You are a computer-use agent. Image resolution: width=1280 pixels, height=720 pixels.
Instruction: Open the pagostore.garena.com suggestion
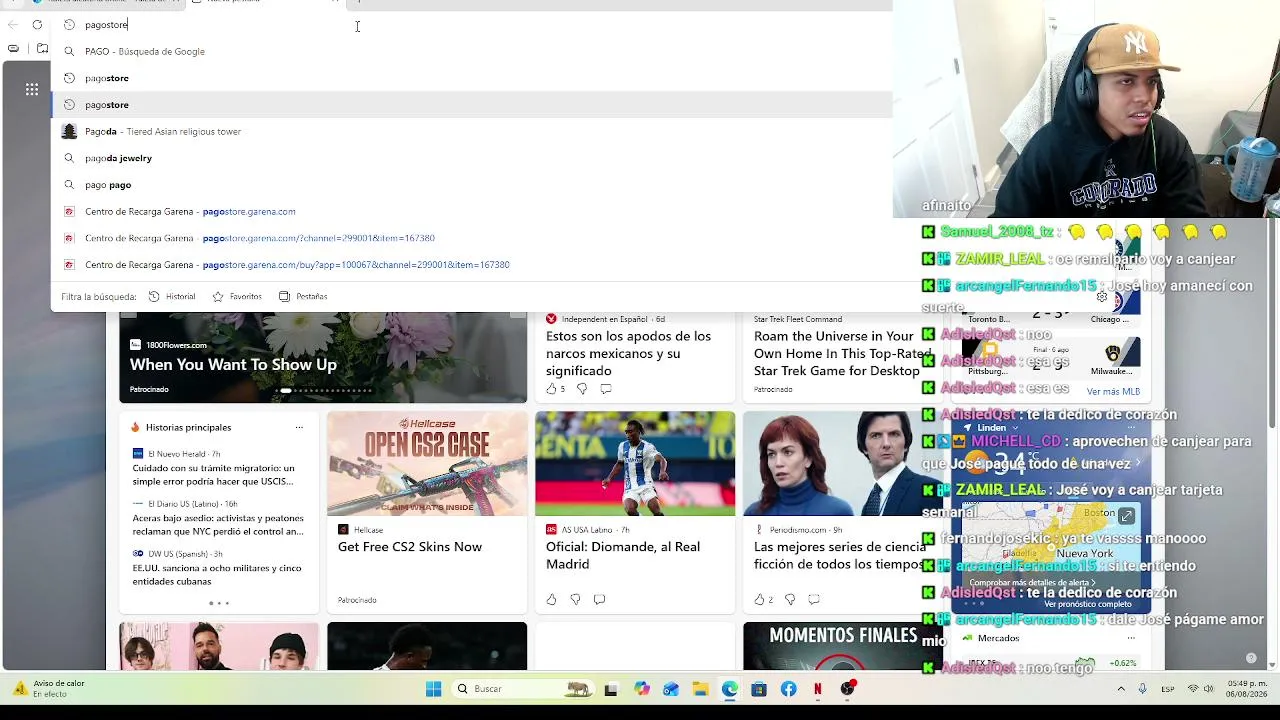471,212
